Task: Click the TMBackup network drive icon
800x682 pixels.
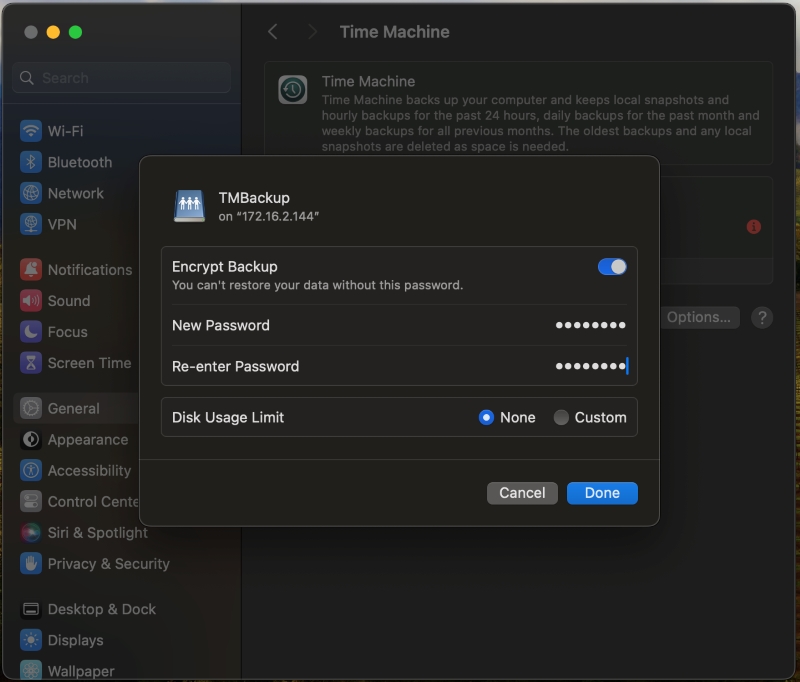Action: [189, 206]
